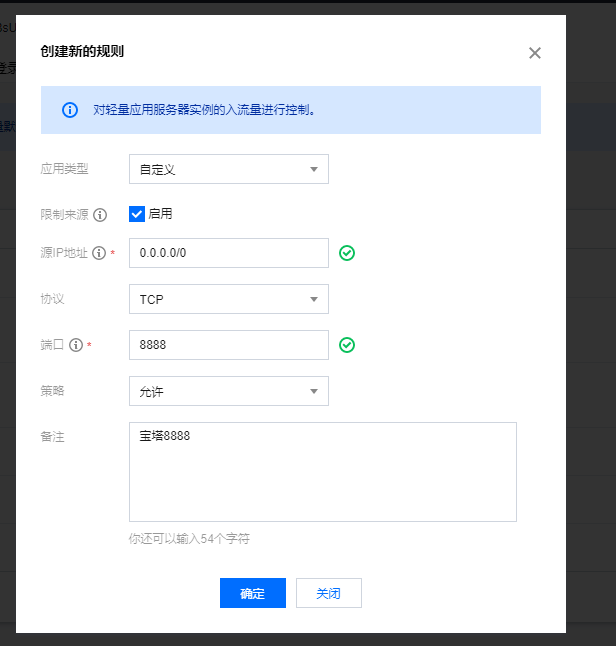
Task: Click the port field containing 8888
Action: [228, 345]
